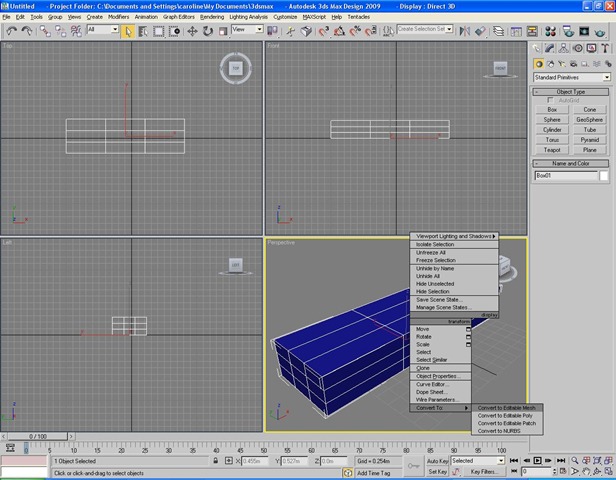Viewport: 616px width, 480px height.
Task: Click the Pyramid primitive button
Action: pos(589,140)
